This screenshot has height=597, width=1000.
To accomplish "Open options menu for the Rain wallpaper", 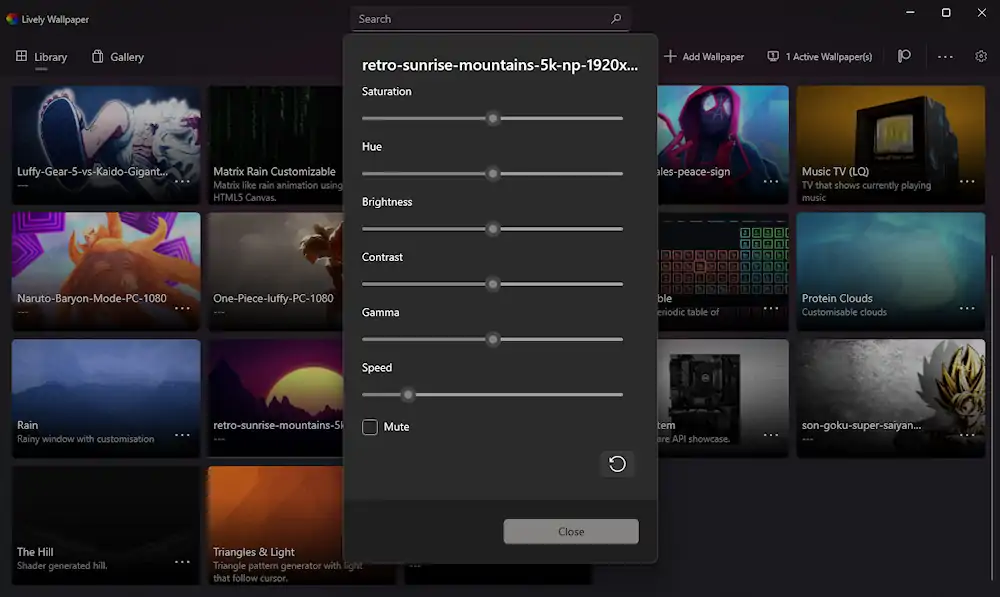I will click(x=182, y=435).
